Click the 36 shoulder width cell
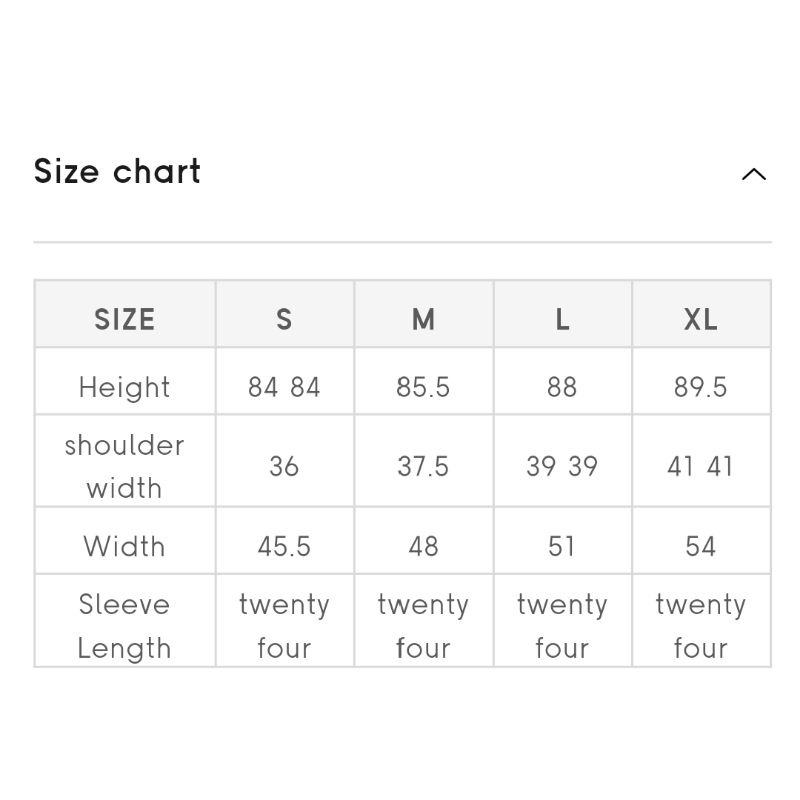 click(x=284, y=466)
